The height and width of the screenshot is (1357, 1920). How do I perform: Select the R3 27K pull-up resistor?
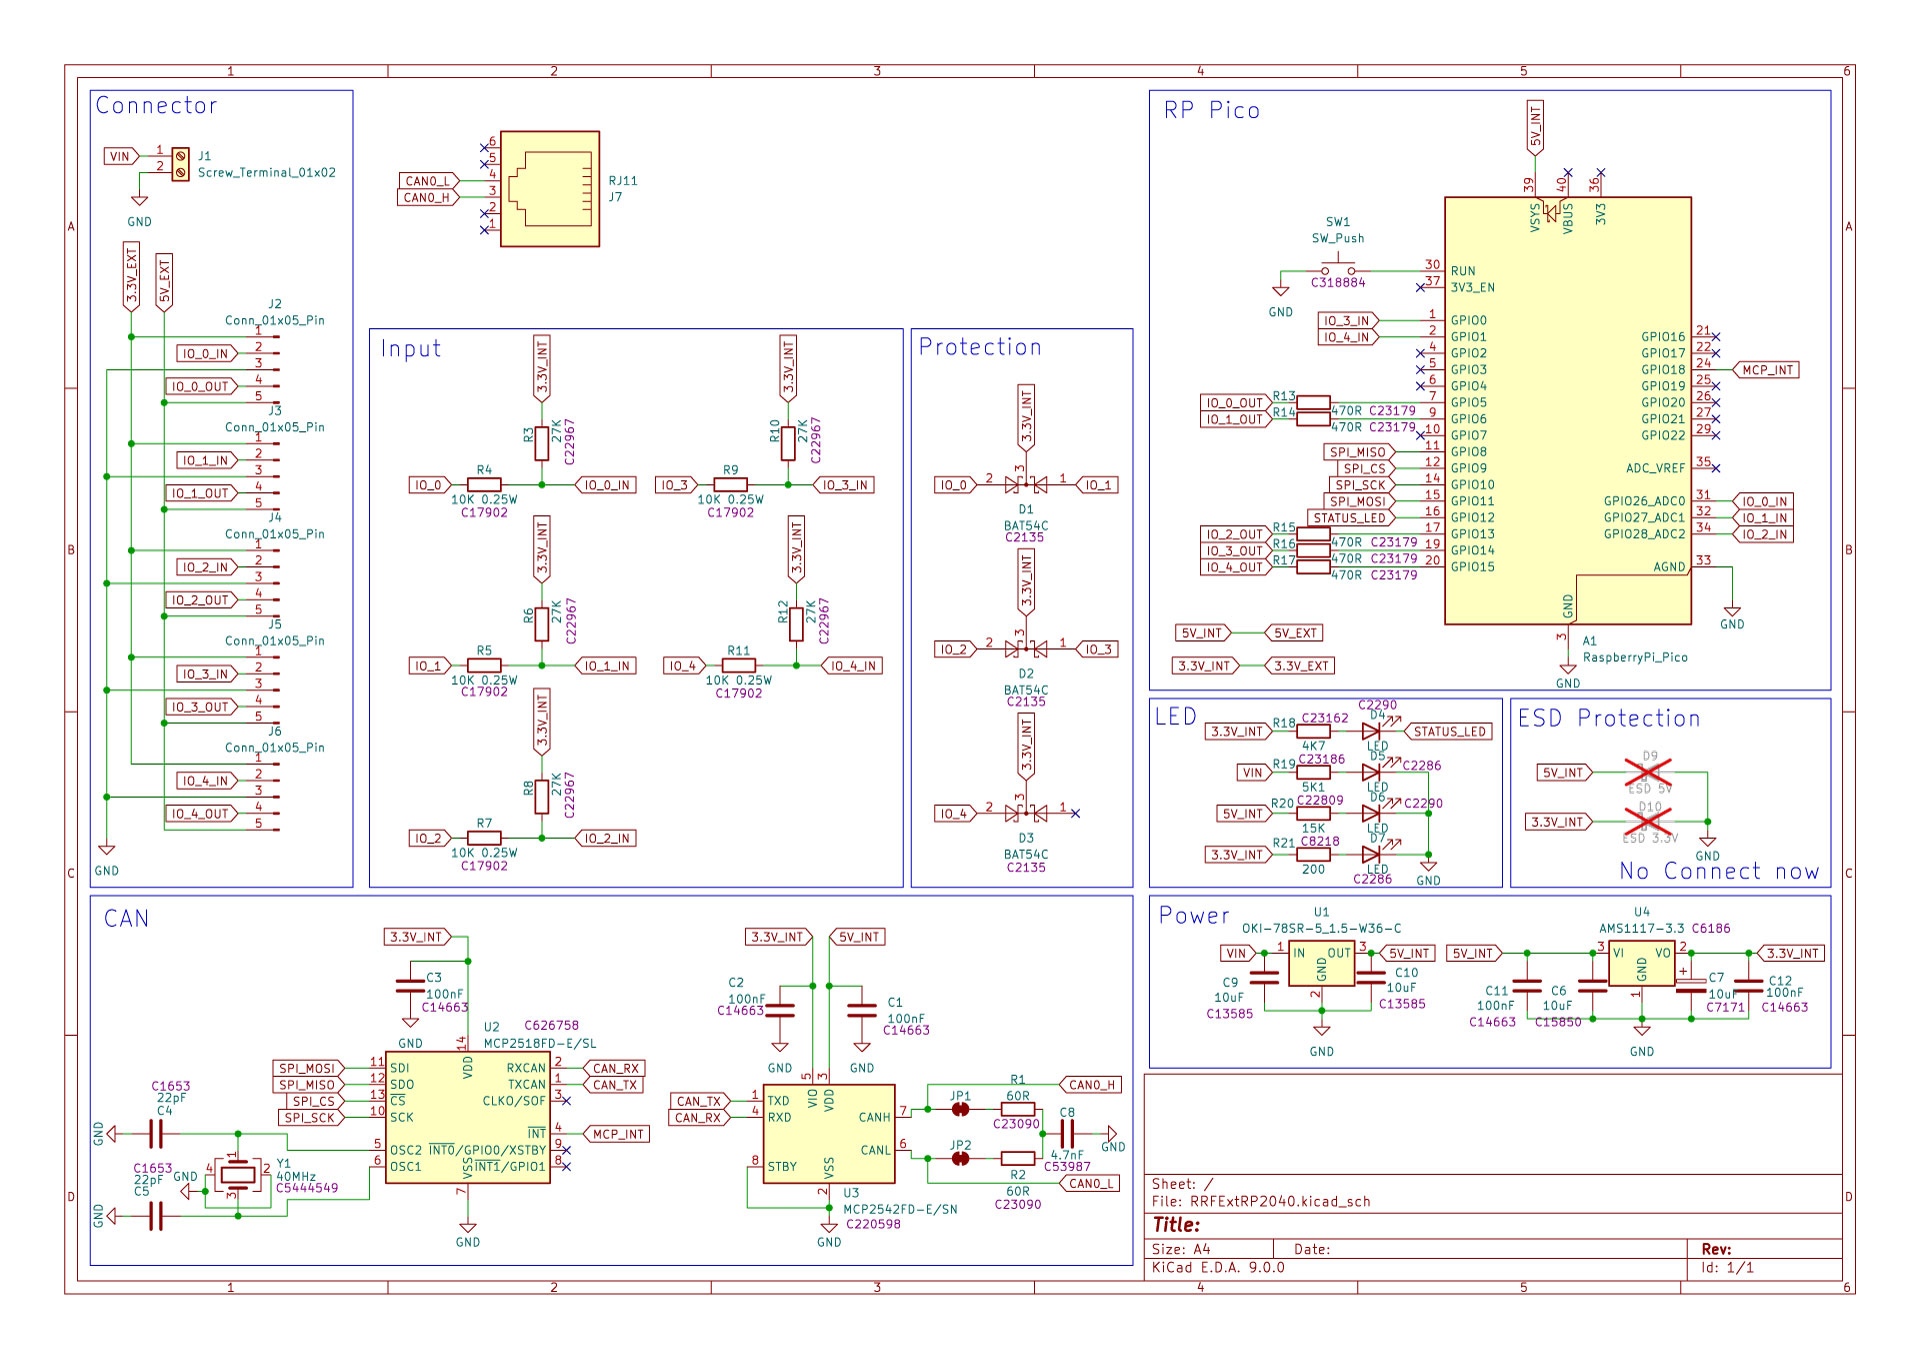[542, 443]
